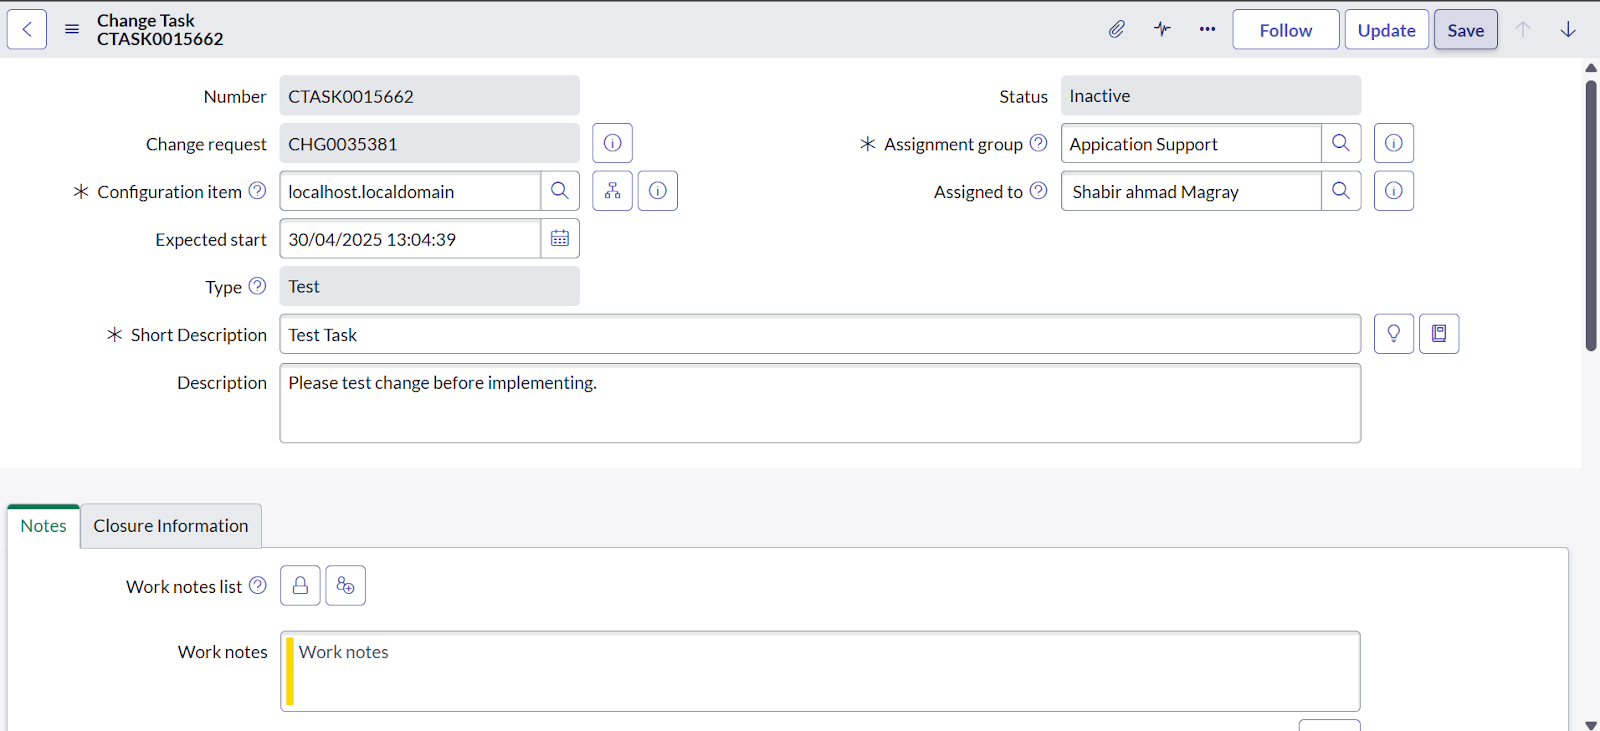
Task: Click the back arrow button
Action: pyautogui.click(x=27, y=30)
